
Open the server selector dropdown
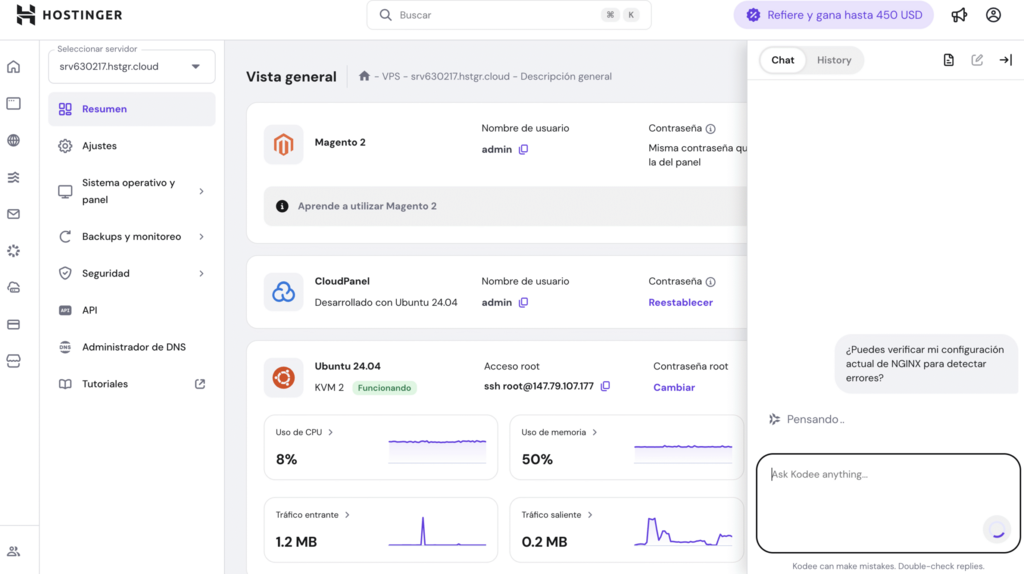pos(131,67)
